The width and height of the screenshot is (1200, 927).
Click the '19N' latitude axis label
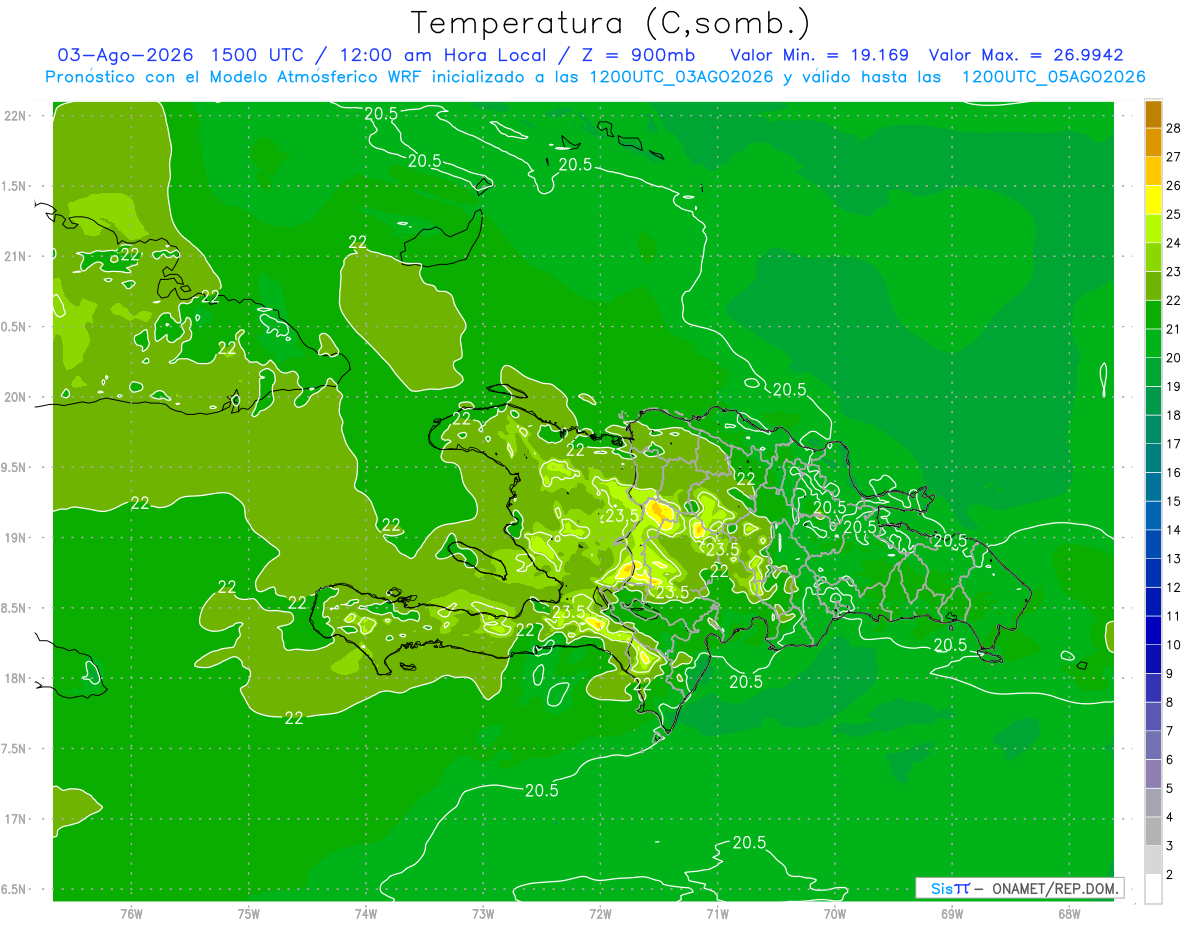14,537
